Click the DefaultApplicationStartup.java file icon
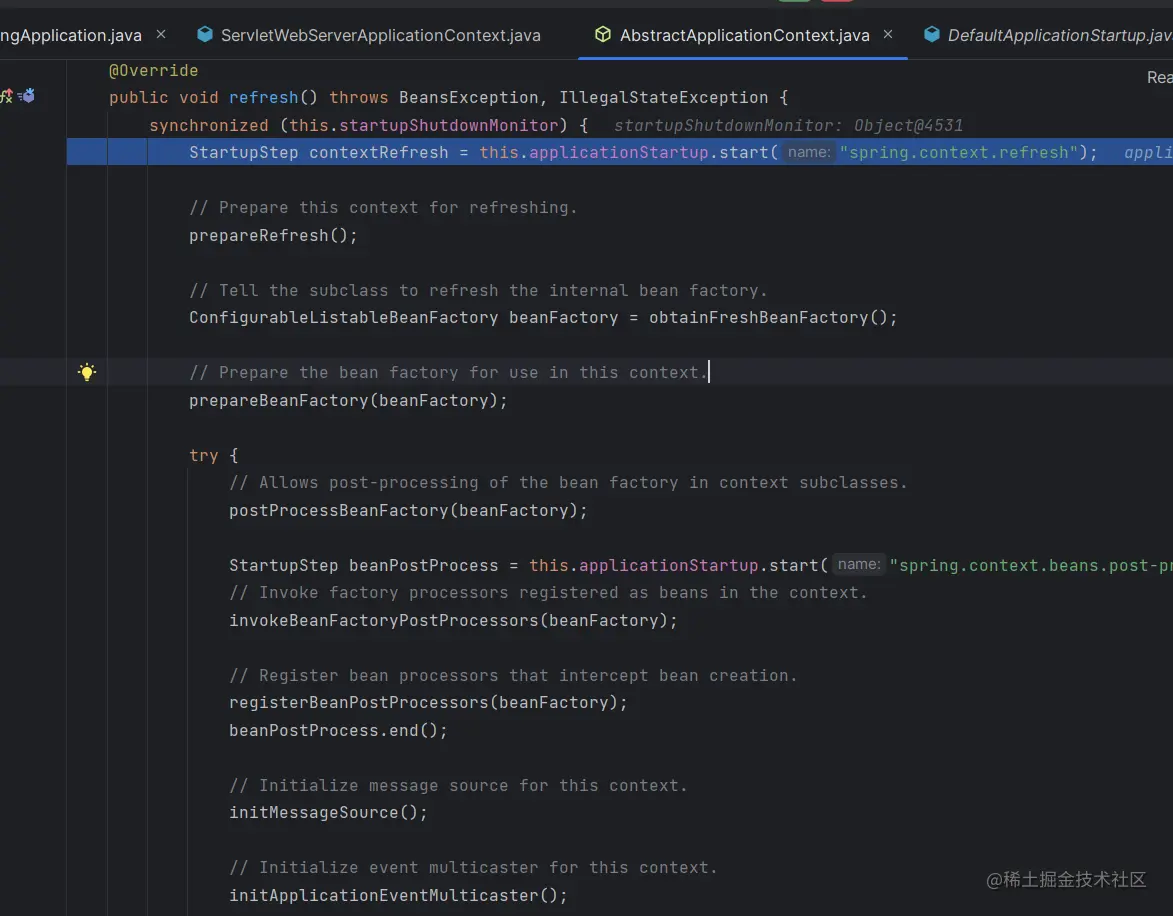This screenshot has width=1173, height=916. point(932,34)
